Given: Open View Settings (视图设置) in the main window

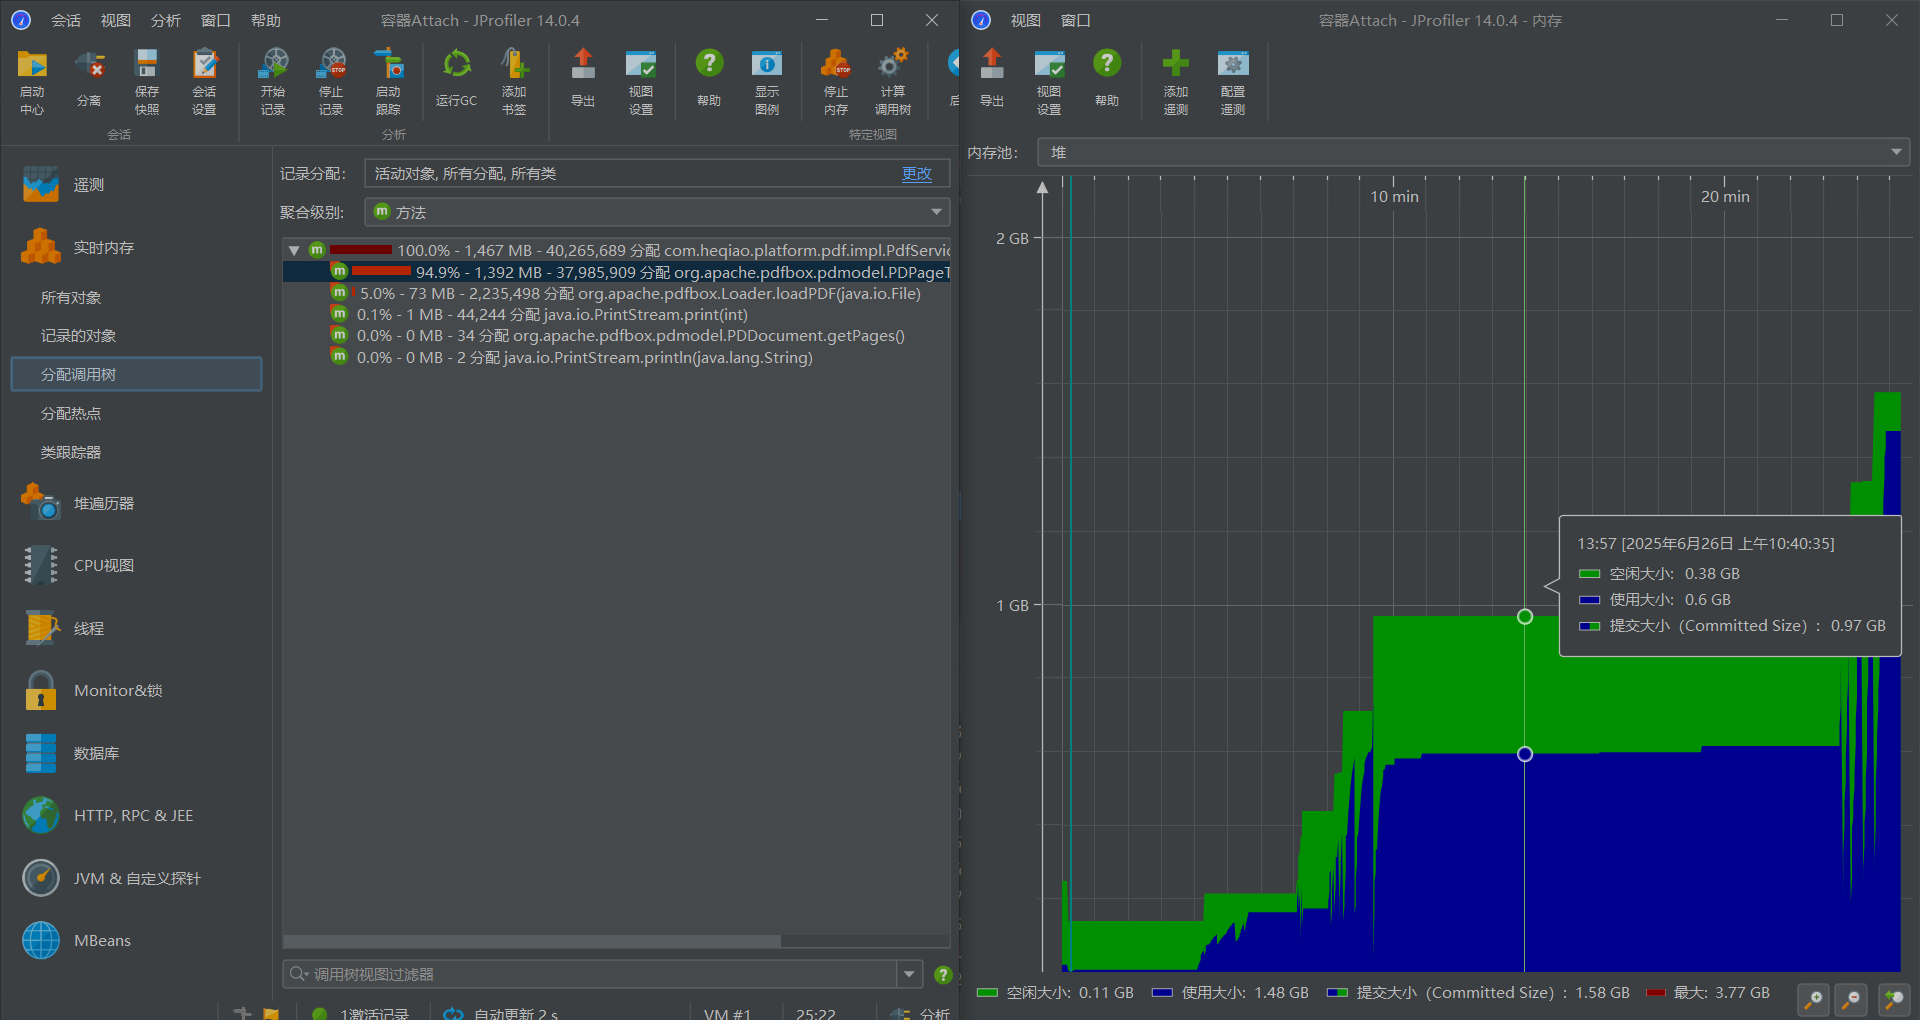Looking at the screenshot, I should click(641, 82).
